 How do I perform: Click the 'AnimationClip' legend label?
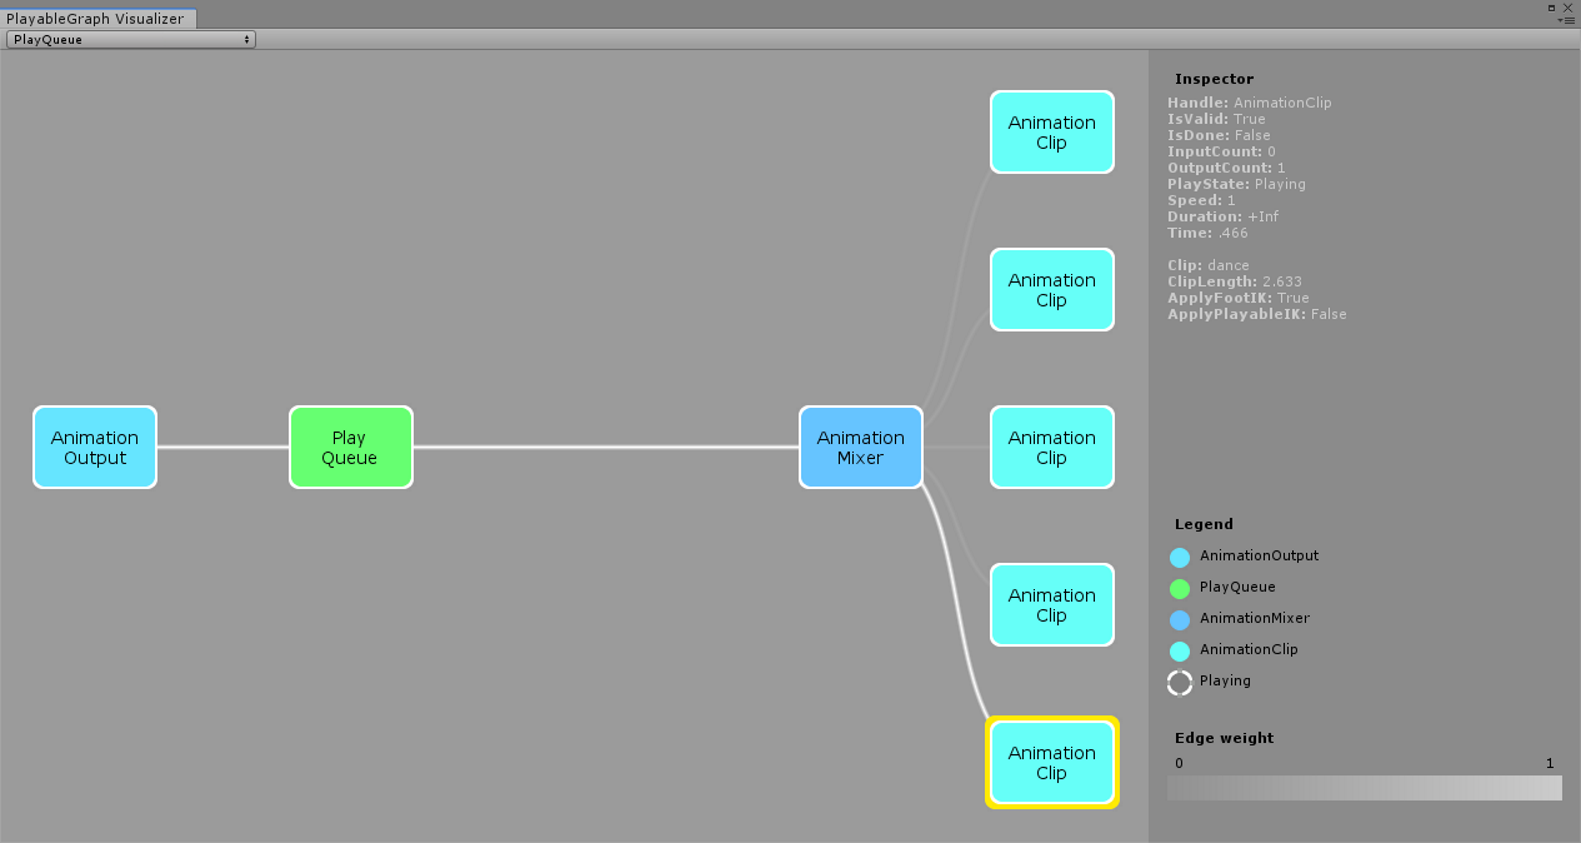(1248, 649)
